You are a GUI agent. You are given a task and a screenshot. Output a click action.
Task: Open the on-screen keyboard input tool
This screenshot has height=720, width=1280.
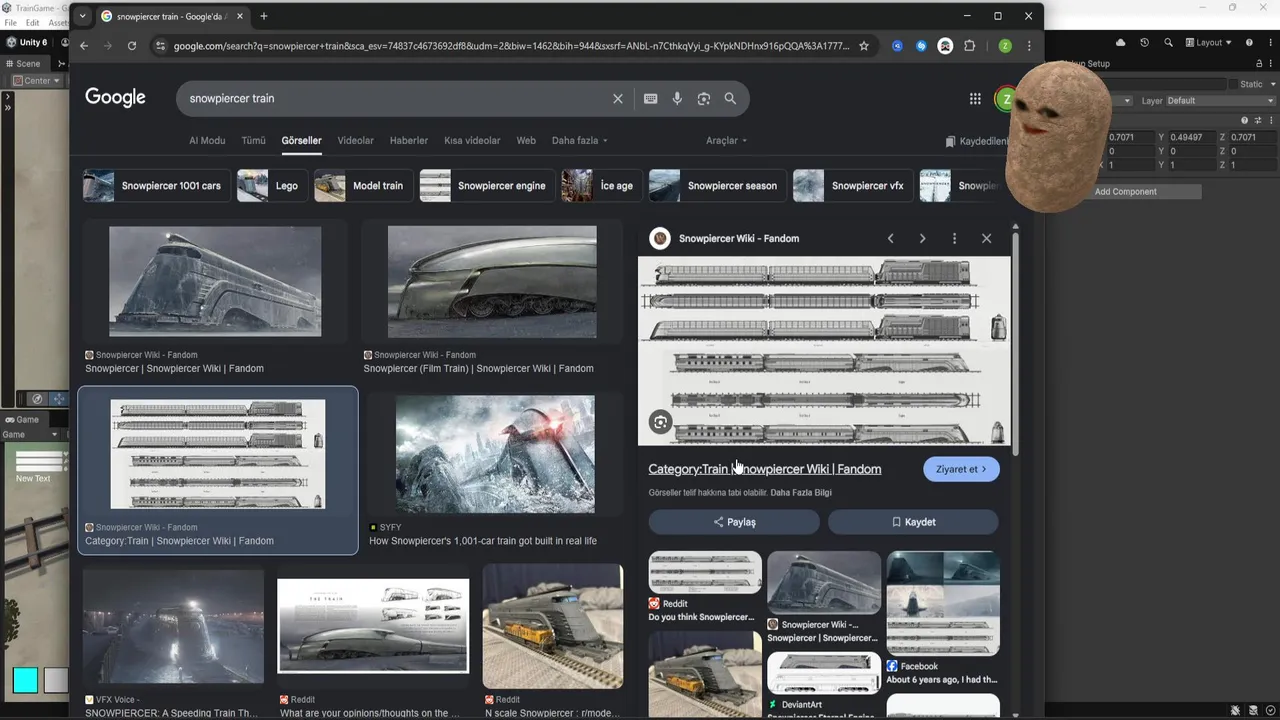click(650, 98)
